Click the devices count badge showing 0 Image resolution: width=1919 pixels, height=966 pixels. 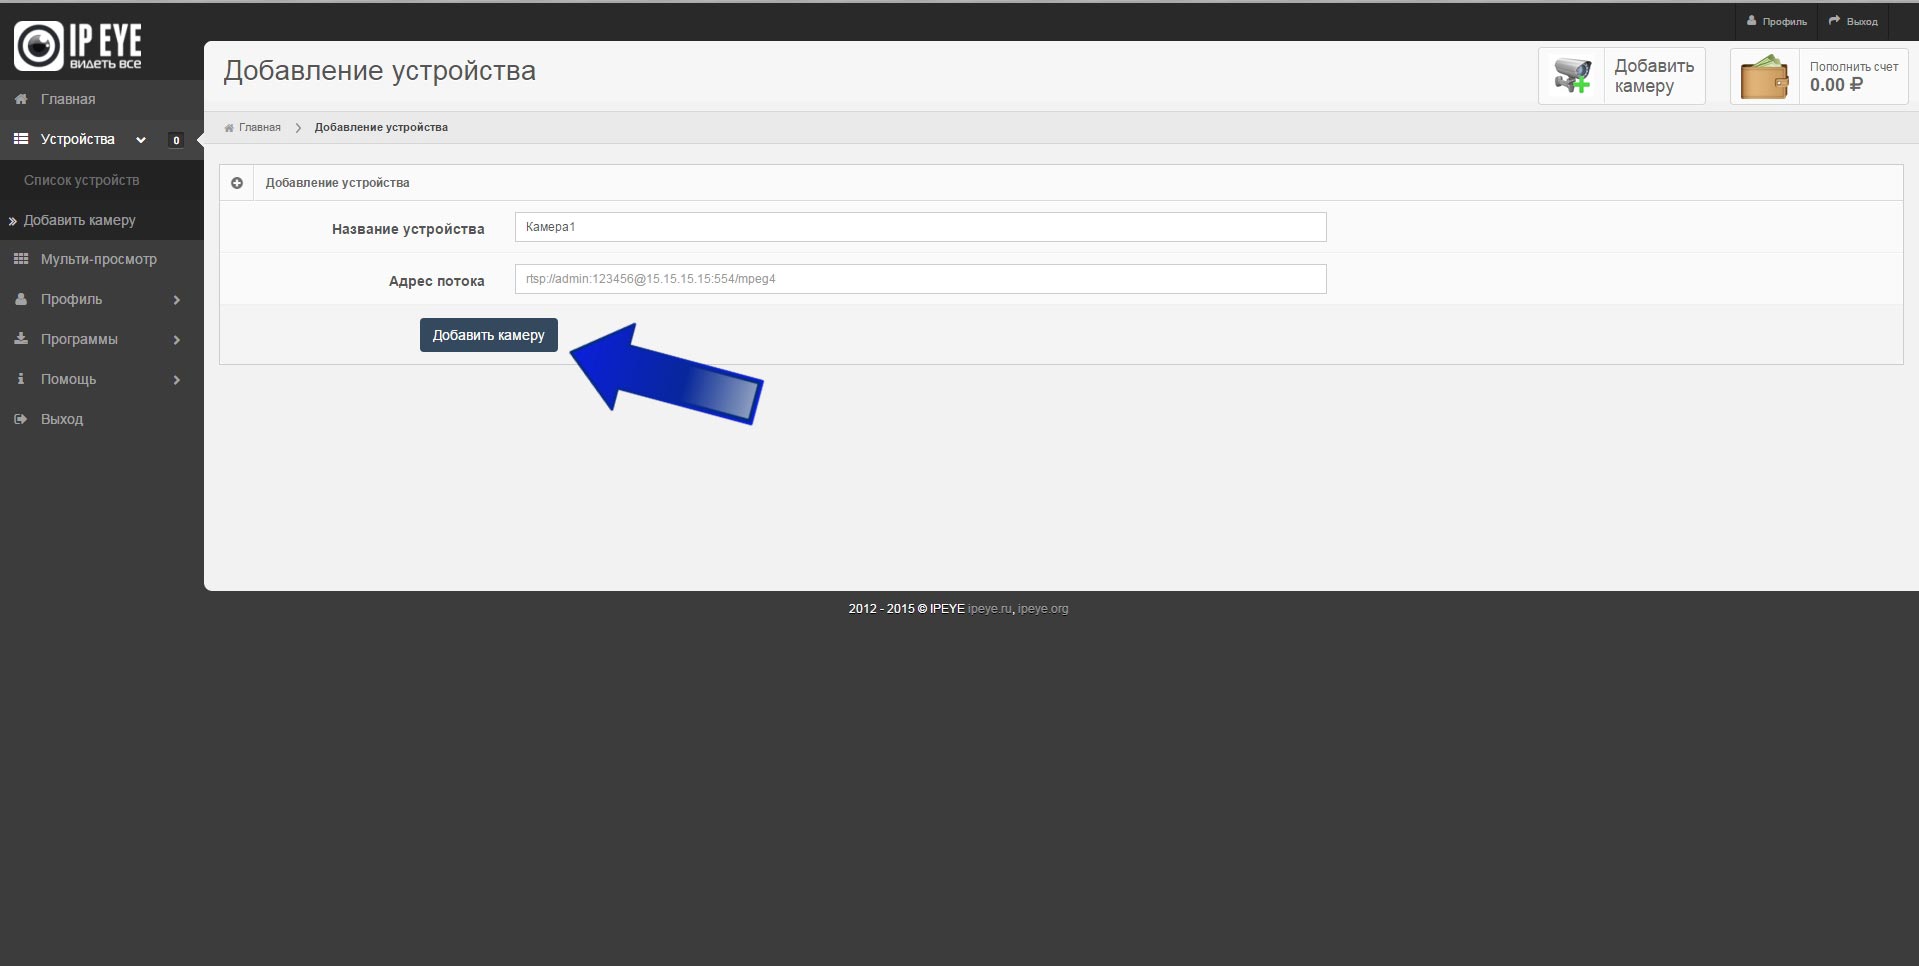tap(176, 140)
